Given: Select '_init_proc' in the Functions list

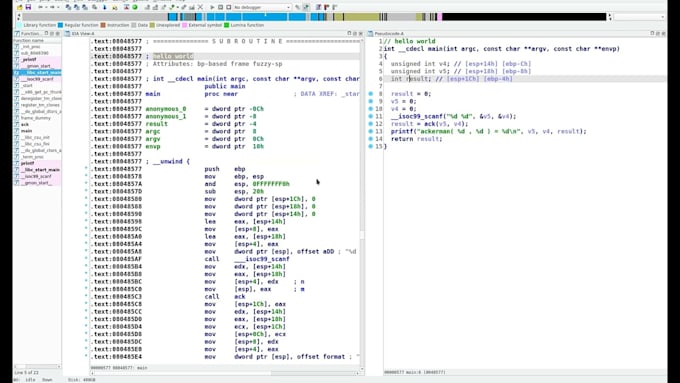Looking at the screenshot, I should coord(31,46).
